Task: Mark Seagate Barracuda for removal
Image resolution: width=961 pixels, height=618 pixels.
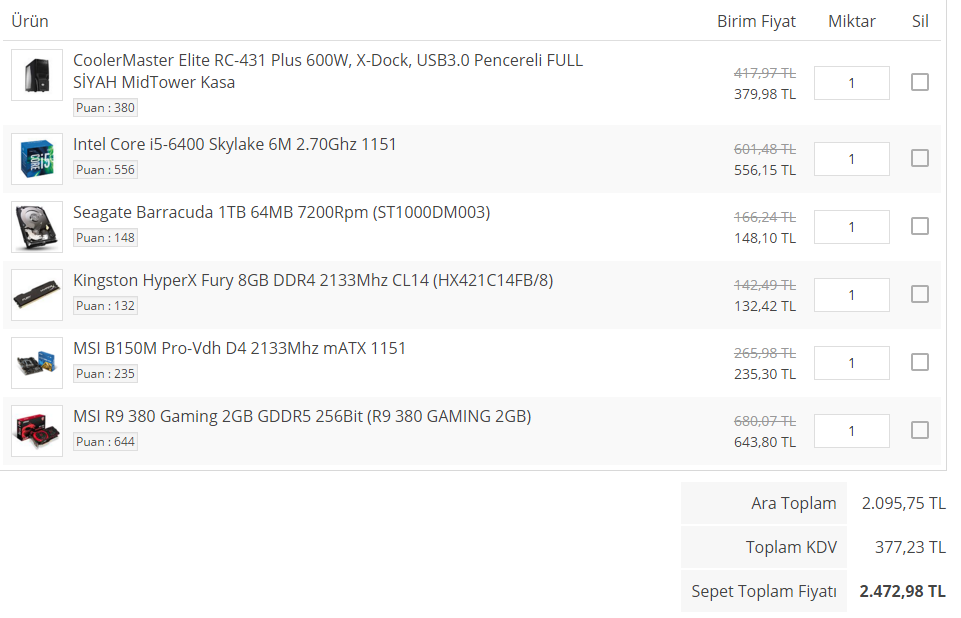Action: point(920,226)
